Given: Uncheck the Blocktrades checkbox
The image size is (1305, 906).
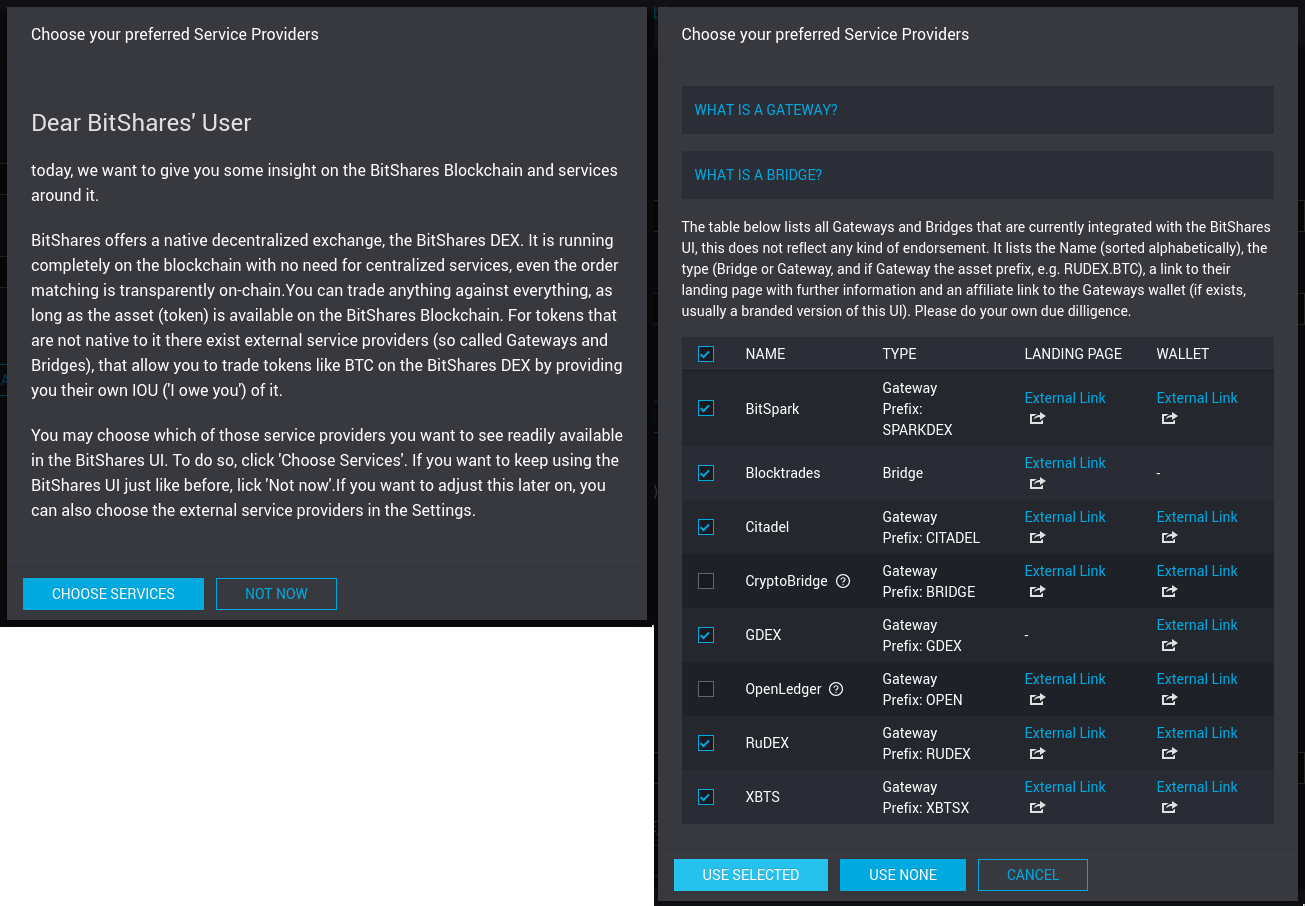Looking at the screenshot, I should pyautogui.click(x=706, y=473).
